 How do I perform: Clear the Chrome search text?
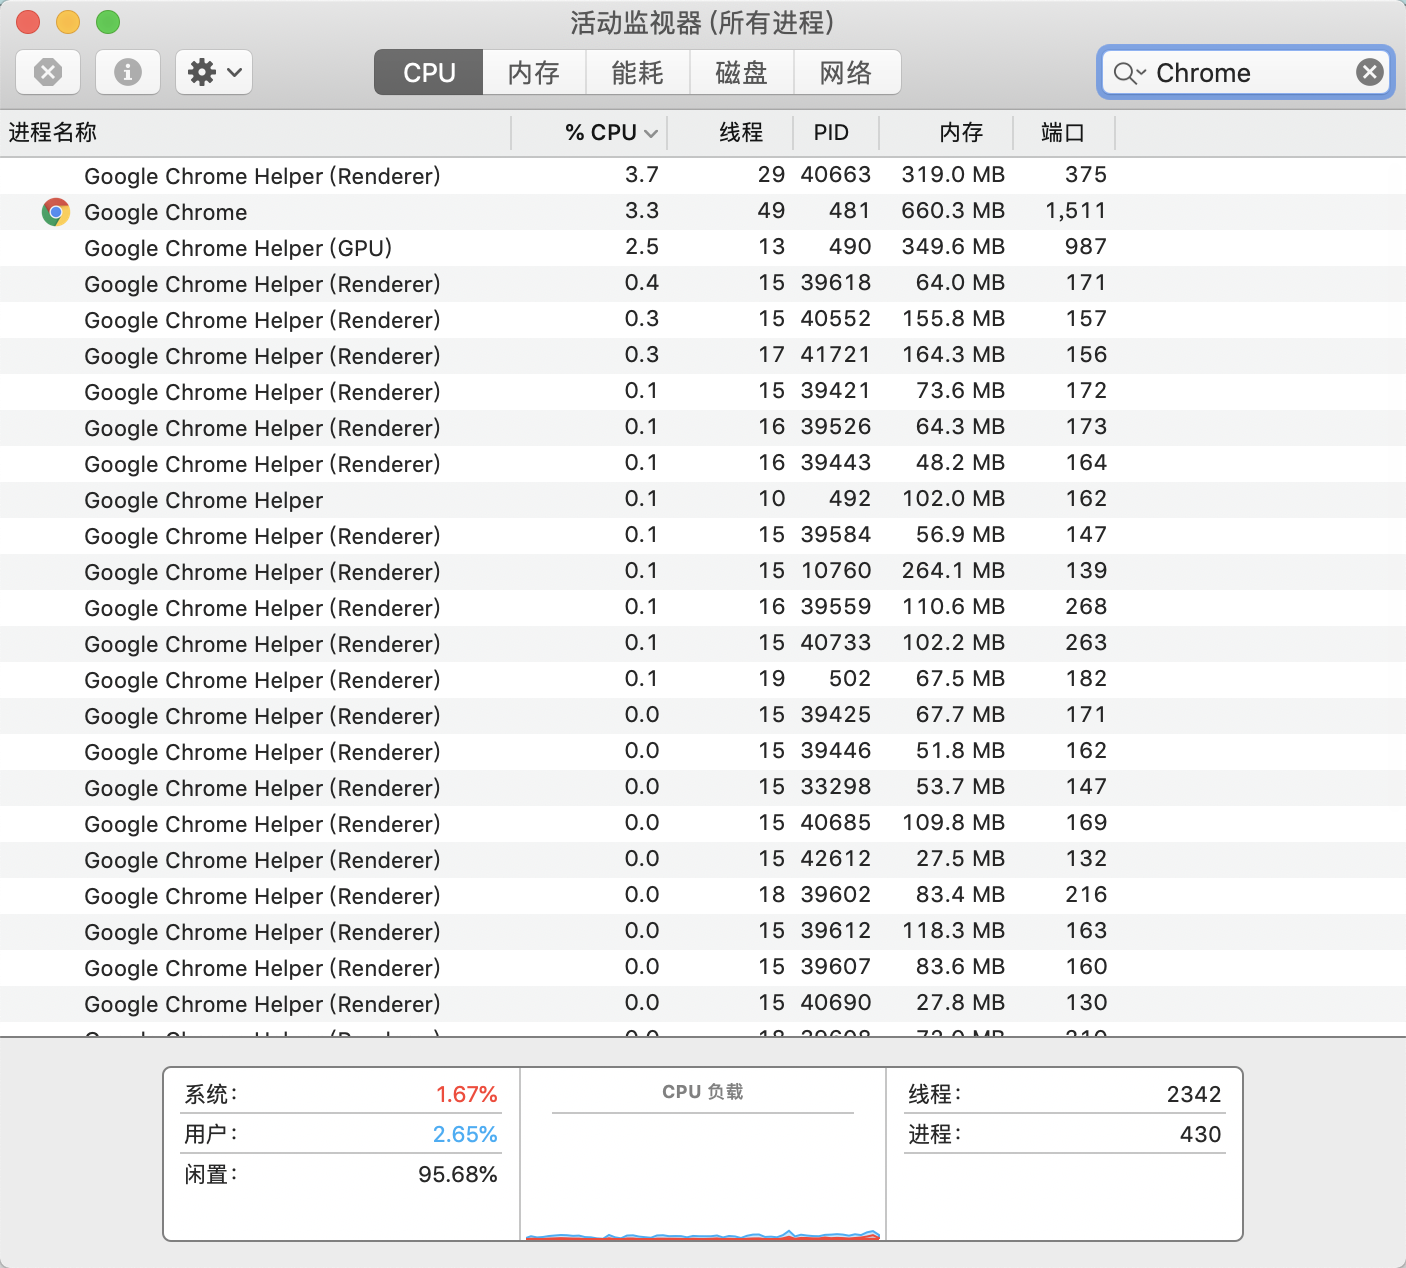coord(1369,72)
